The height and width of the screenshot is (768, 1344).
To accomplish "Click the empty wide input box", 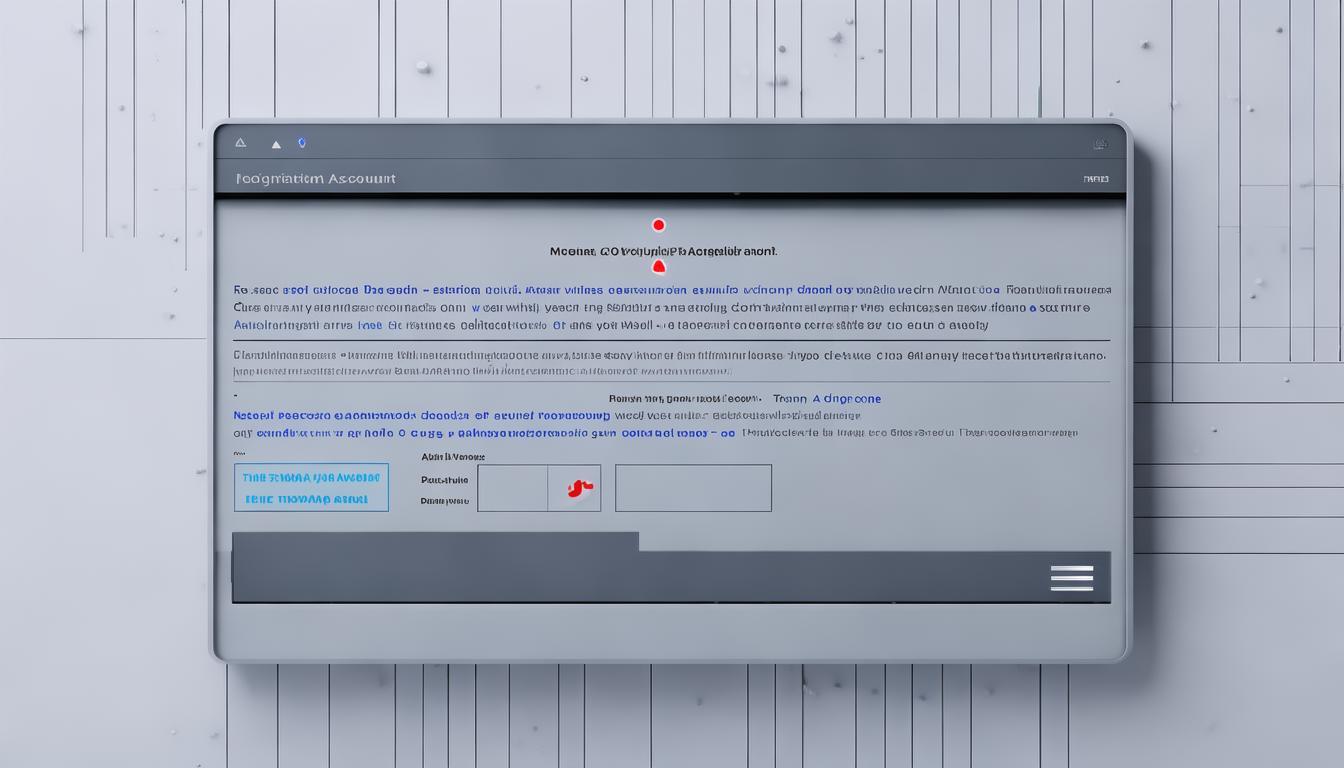I will pos(693,488).
